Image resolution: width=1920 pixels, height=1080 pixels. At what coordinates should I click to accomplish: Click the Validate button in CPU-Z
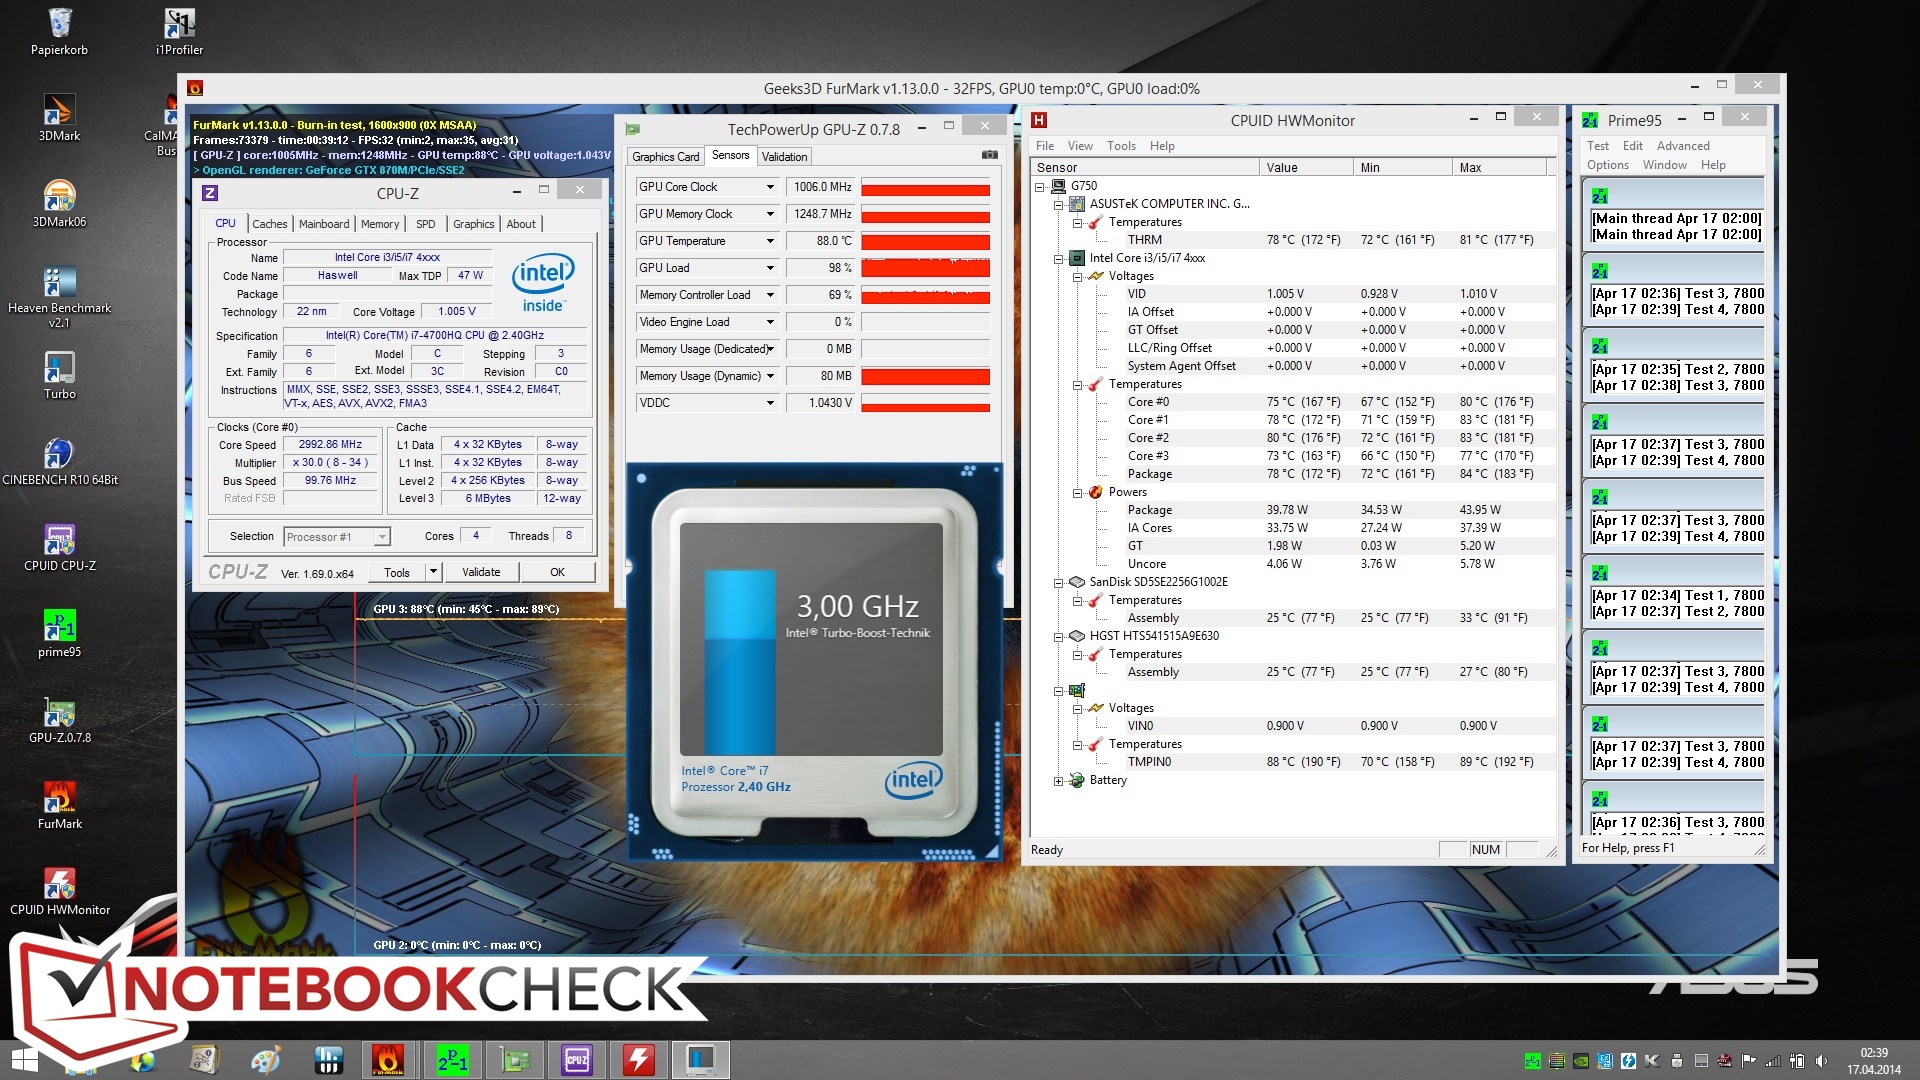481,572
